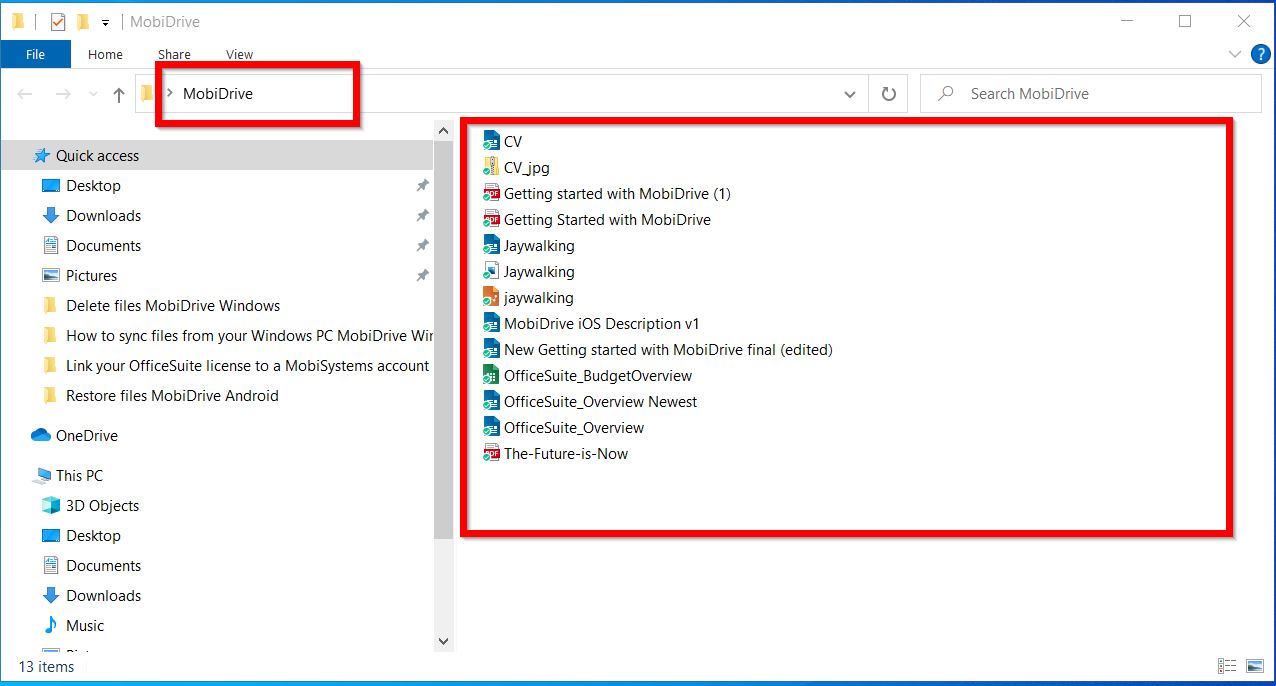Open the Help question mark icon

pyautogui.click(x=1260, y=54)
